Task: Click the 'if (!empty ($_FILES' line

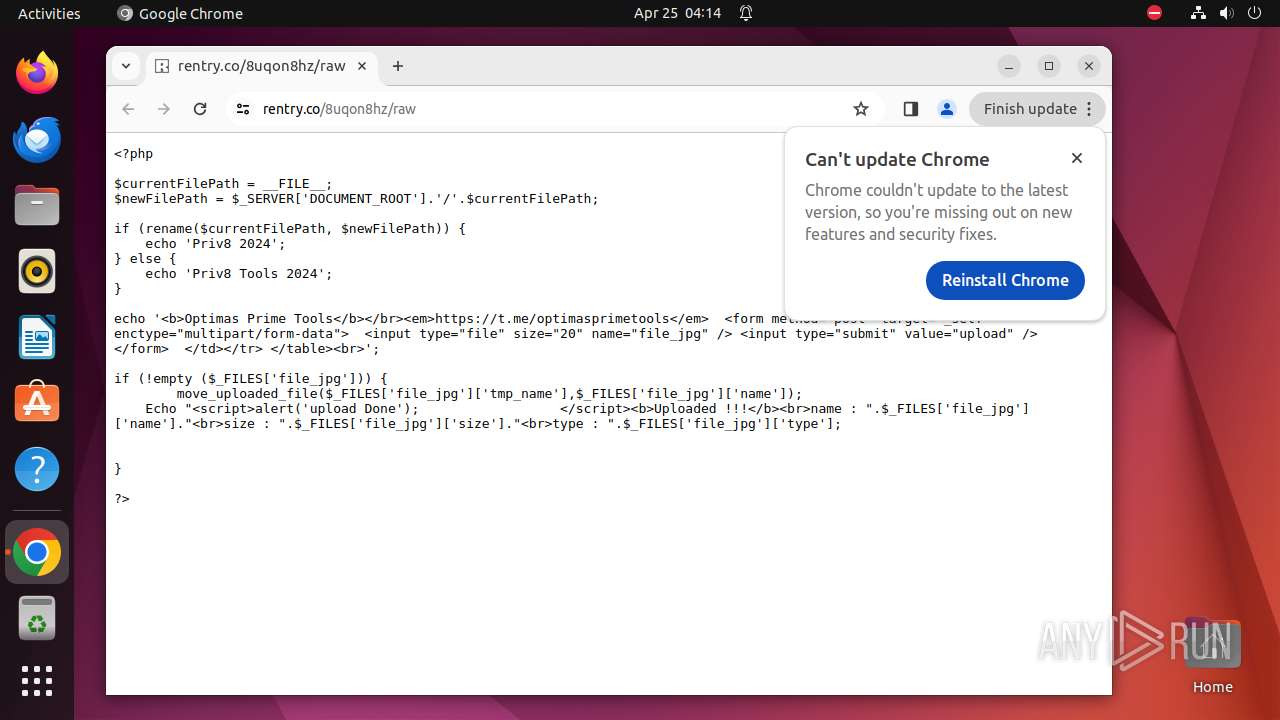Action: [250, 379]
